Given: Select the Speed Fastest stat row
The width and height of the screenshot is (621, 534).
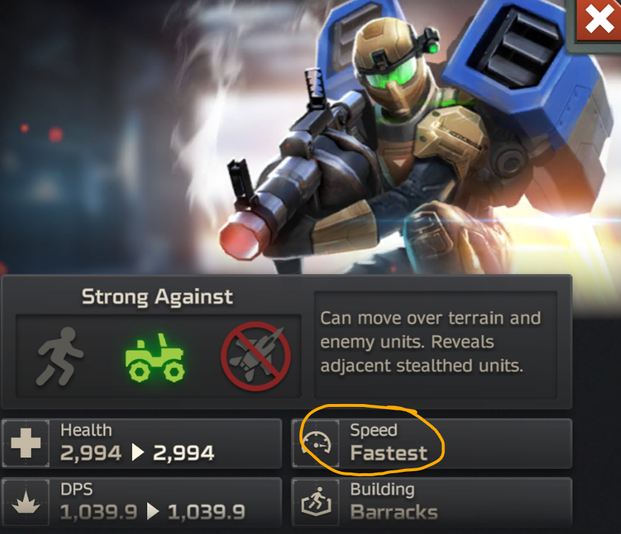Looking at the screenshot, I should (432, 443).
